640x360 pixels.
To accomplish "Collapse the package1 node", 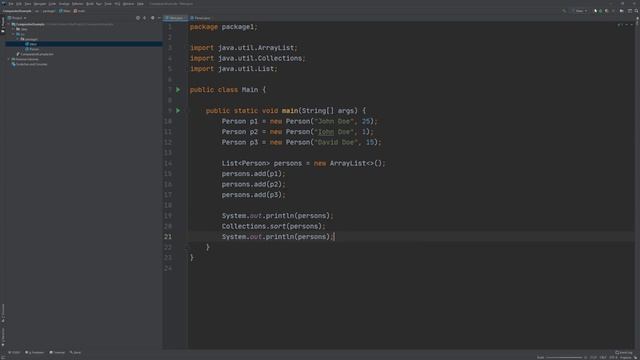I will pos(18,39).
